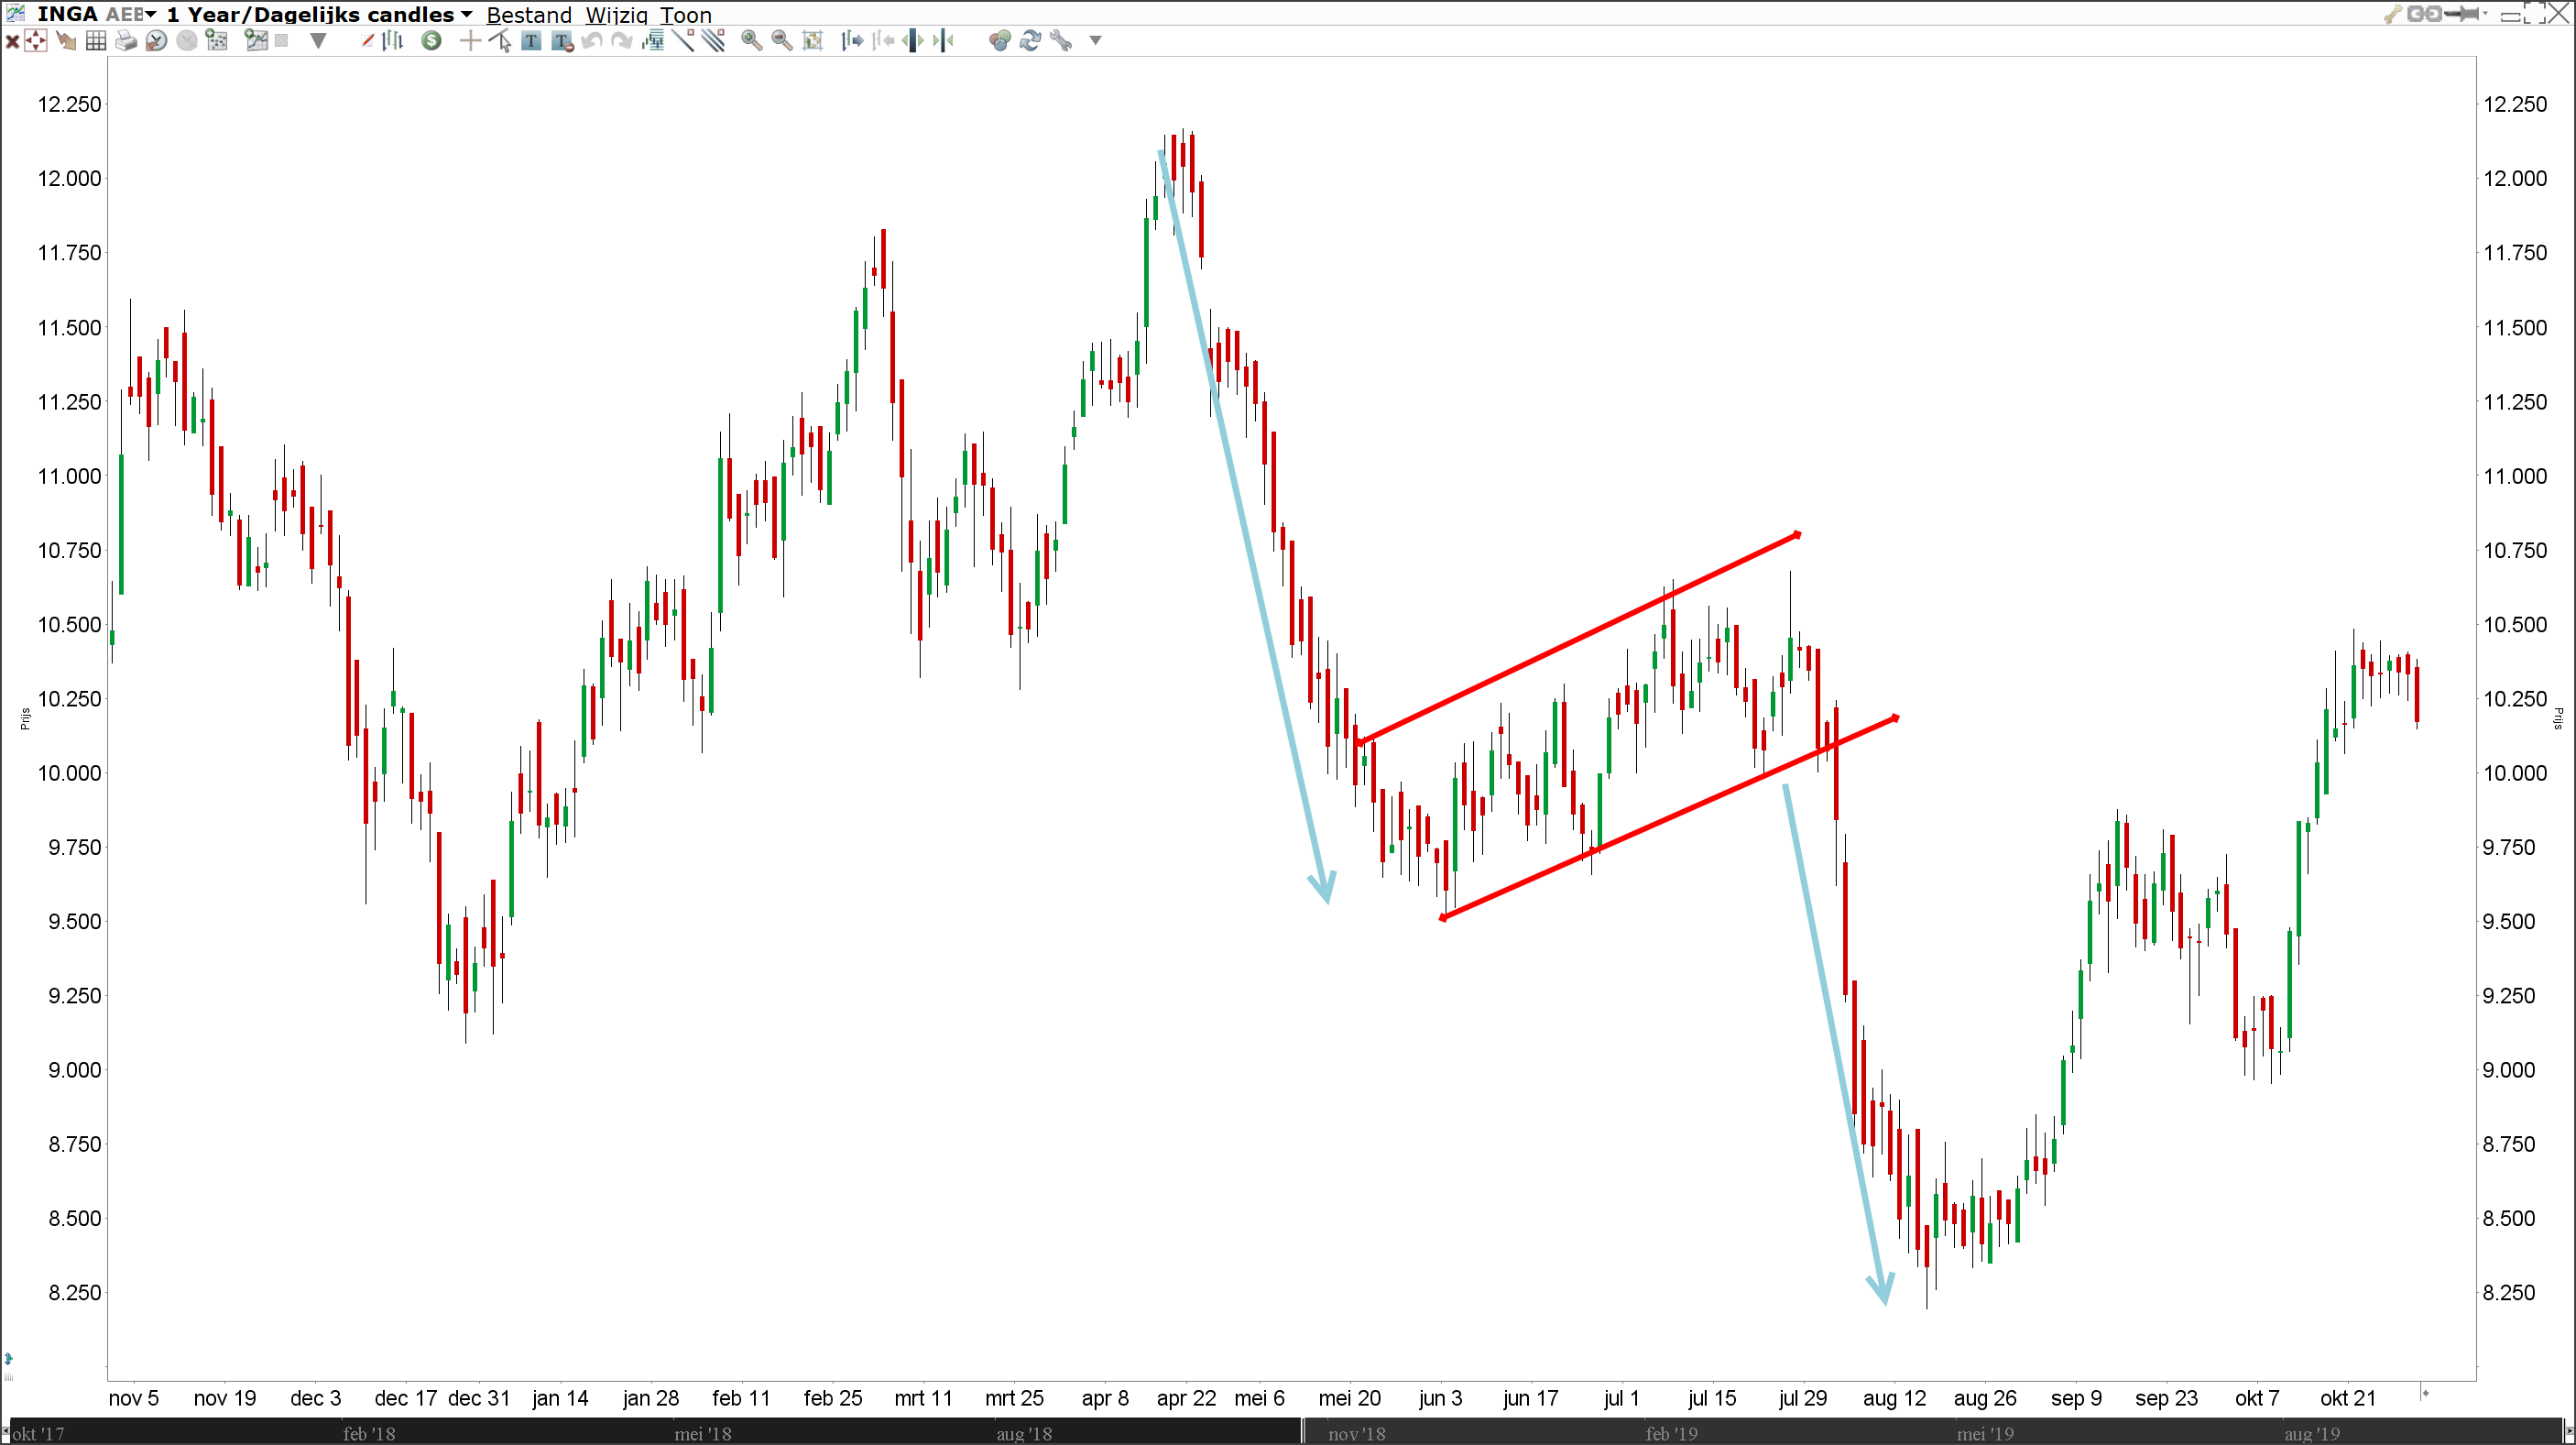This screenshot has height=1445, width=2576.
Task: Click the center bar scroll icon
Action: [913, 41]
